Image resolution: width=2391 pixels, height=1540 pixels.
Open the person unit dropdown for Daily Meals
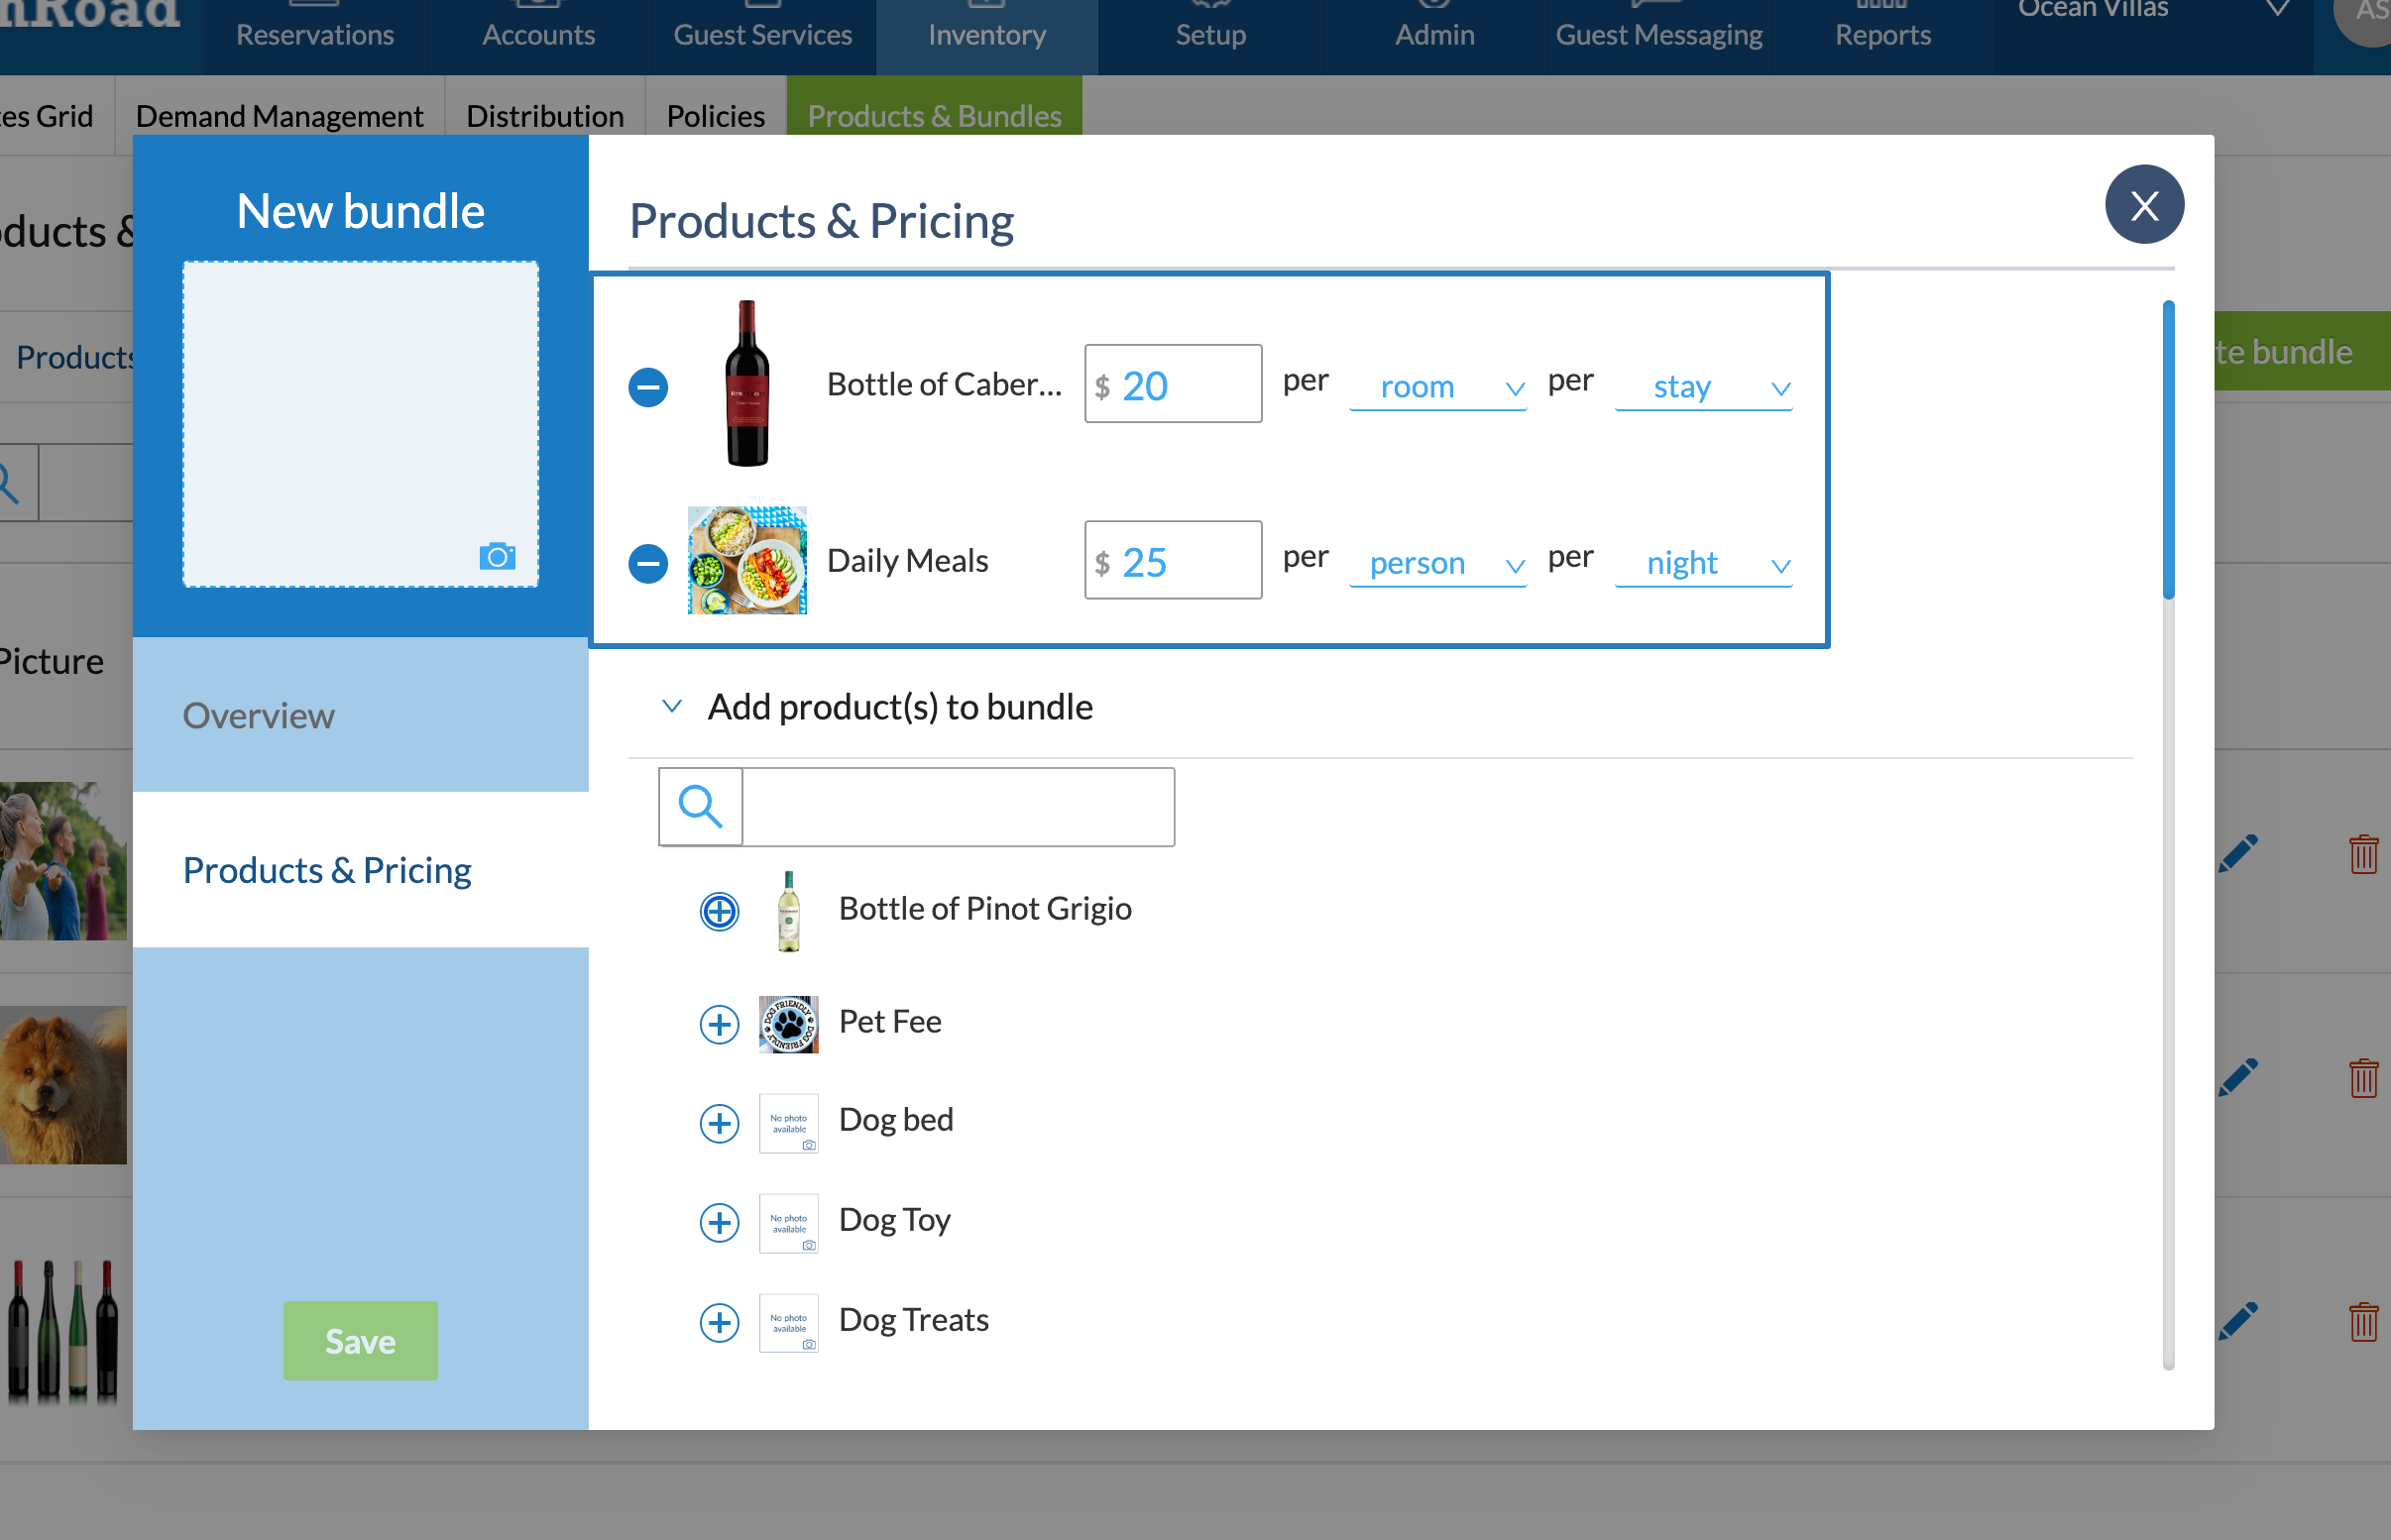click(1437, 563)
